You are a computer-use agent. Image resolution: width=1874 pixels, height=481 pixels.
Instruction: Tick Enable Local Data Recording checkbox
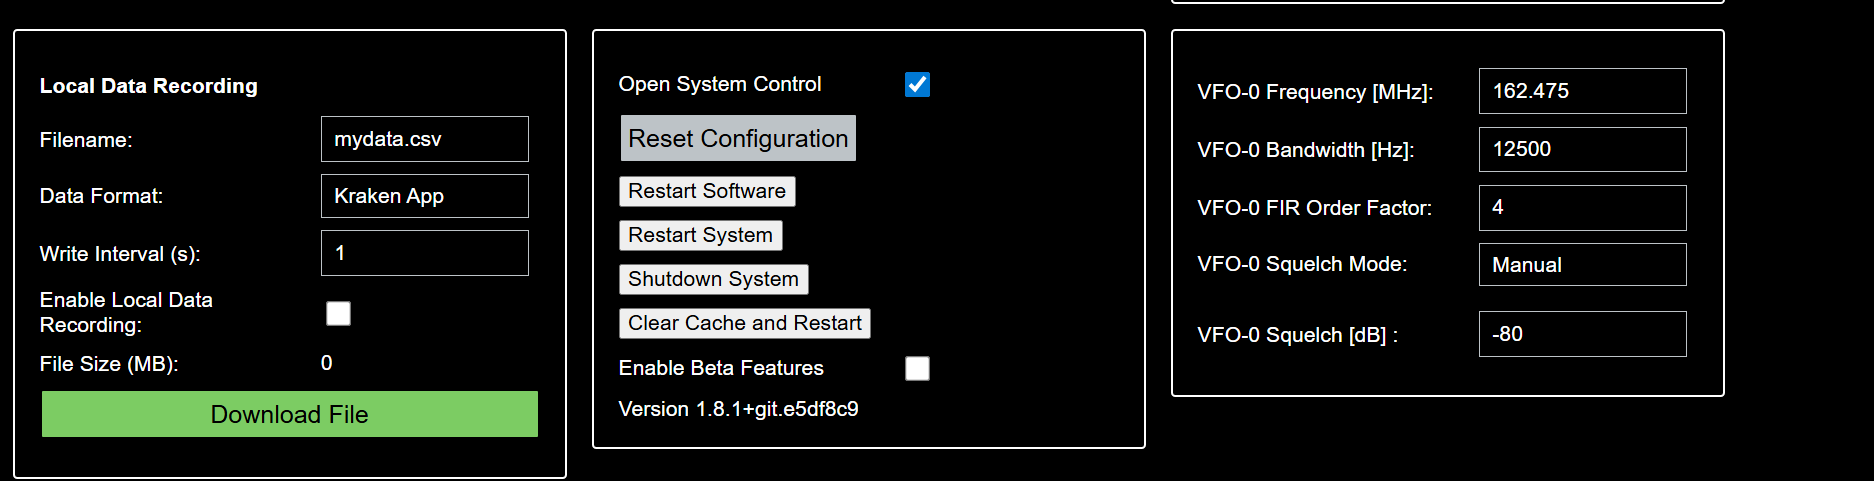coord(339,314)
